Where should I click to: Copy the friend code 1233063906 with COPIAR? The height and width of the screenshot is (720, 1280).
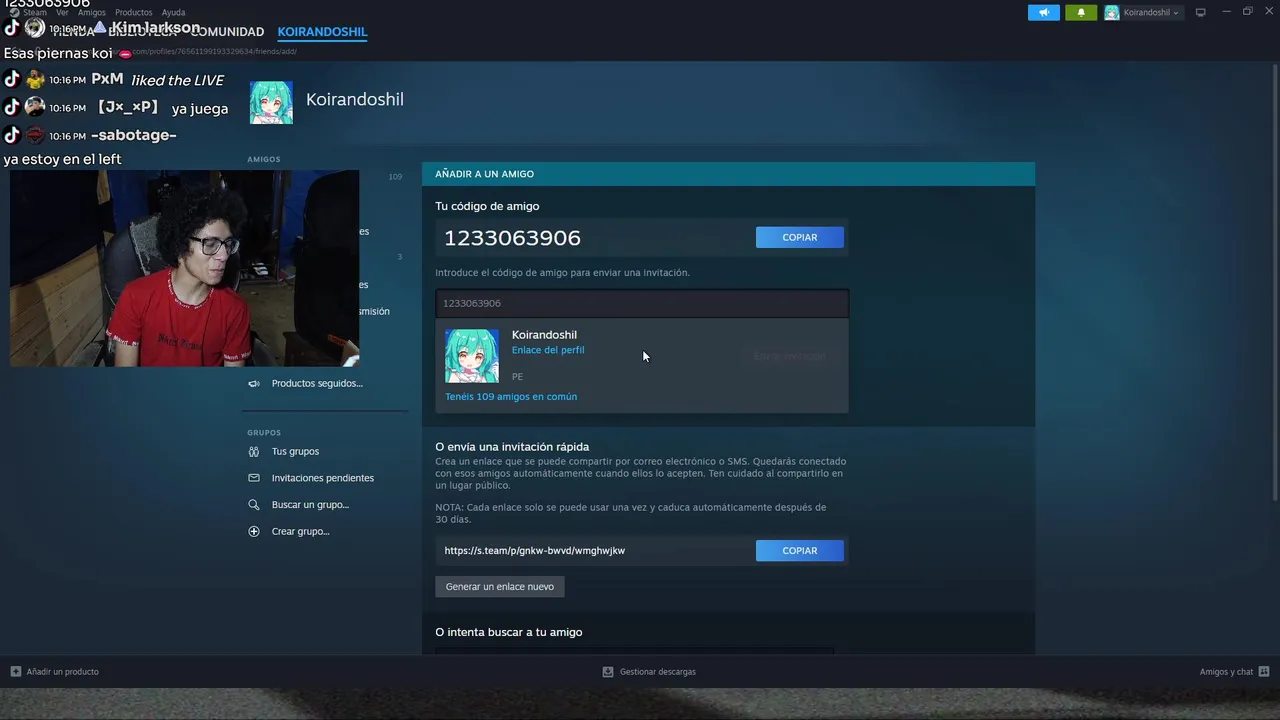(x=800, y=237)
